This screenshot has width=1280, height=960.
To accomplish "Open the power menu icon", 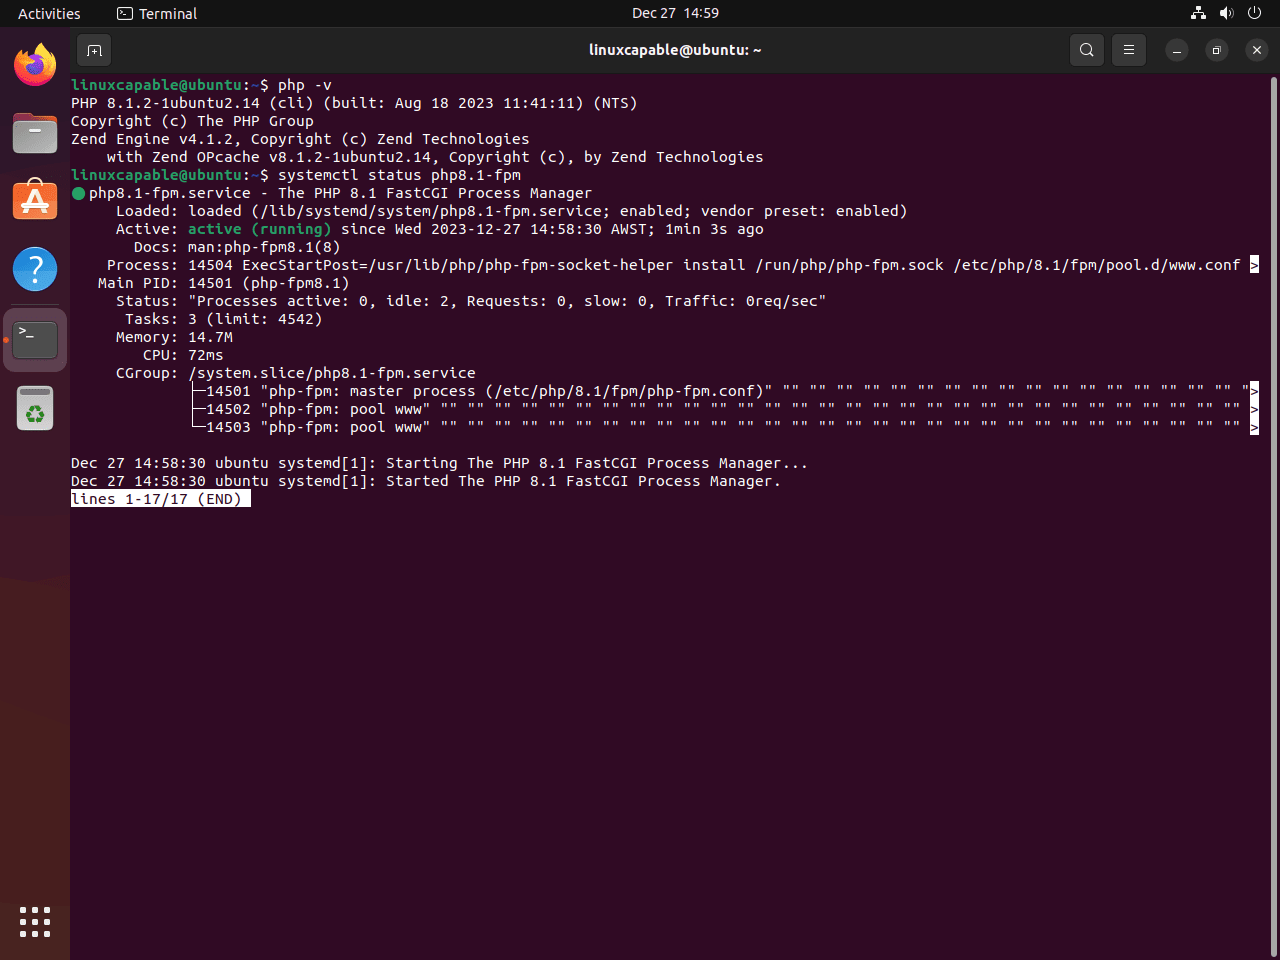I will point(1254,13).
